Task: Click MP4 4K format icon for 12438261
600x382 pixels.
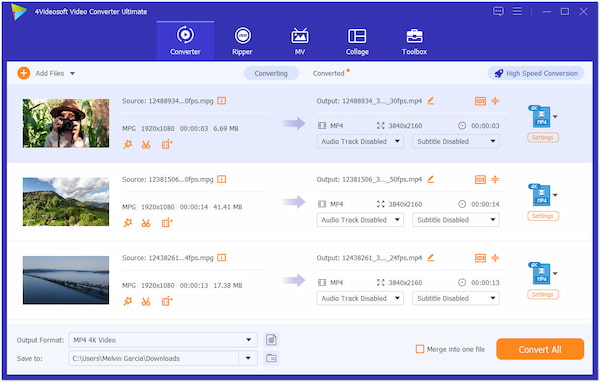Action: click(540, 273)
